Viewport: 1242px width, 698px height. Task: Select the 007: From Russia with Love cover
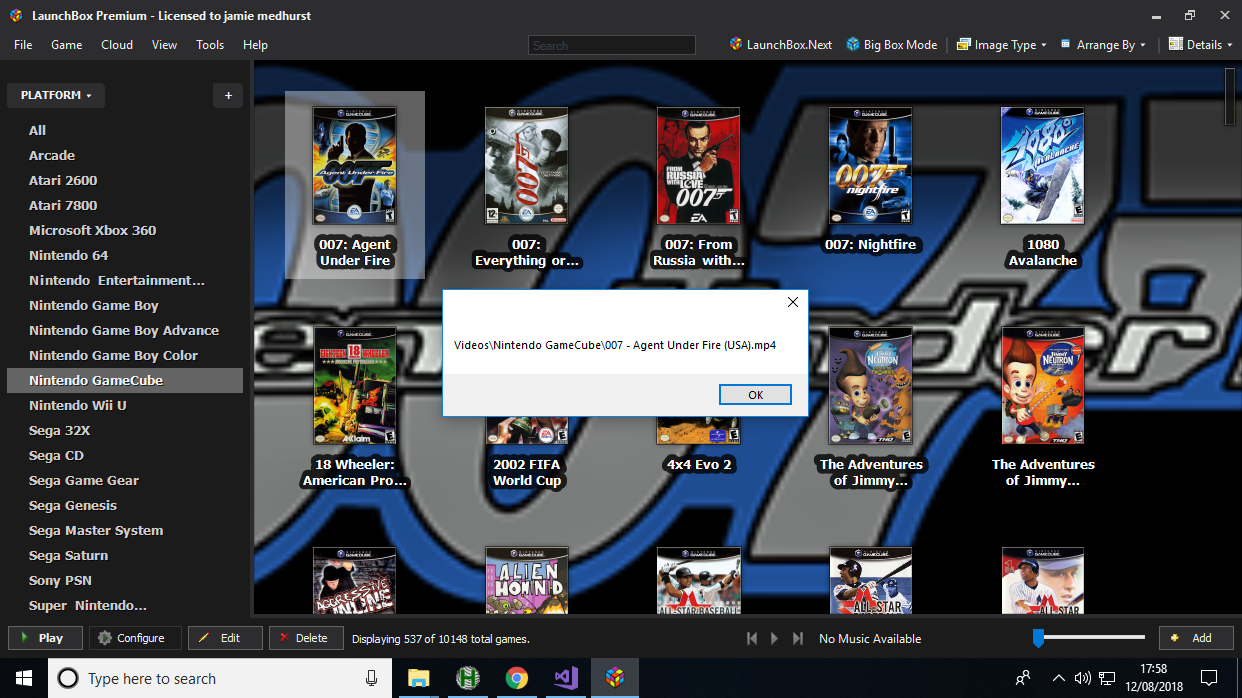[x=699, y=166]
